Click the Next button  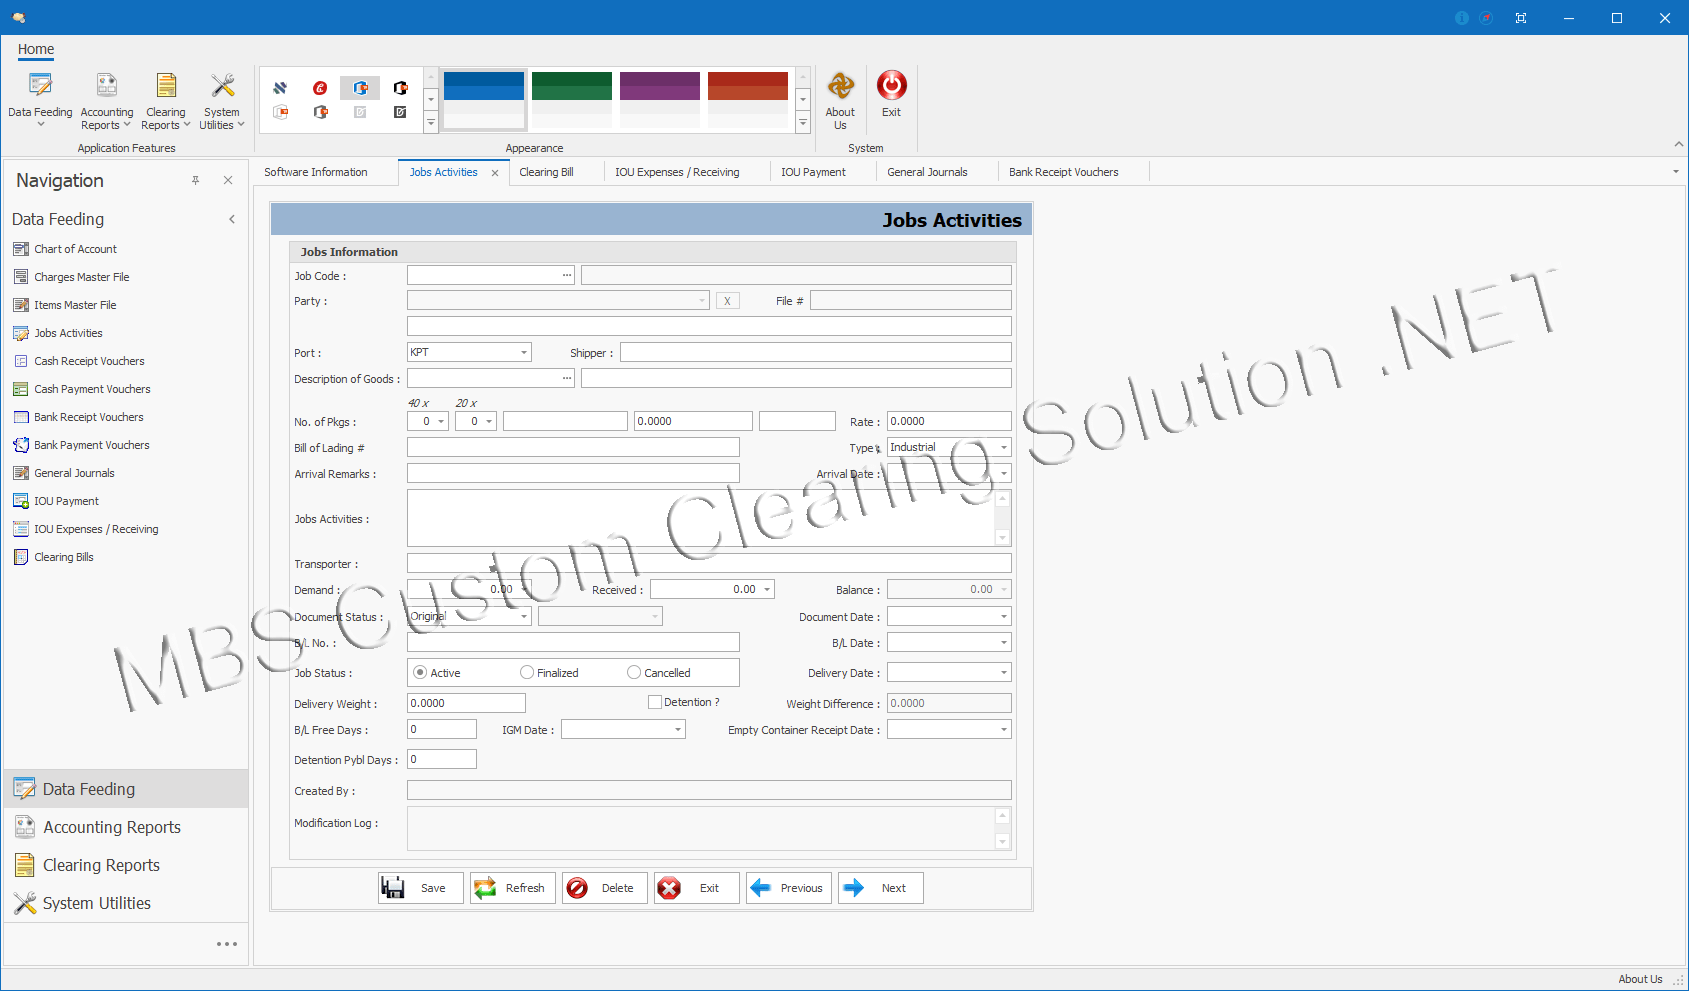pos(881,888)
